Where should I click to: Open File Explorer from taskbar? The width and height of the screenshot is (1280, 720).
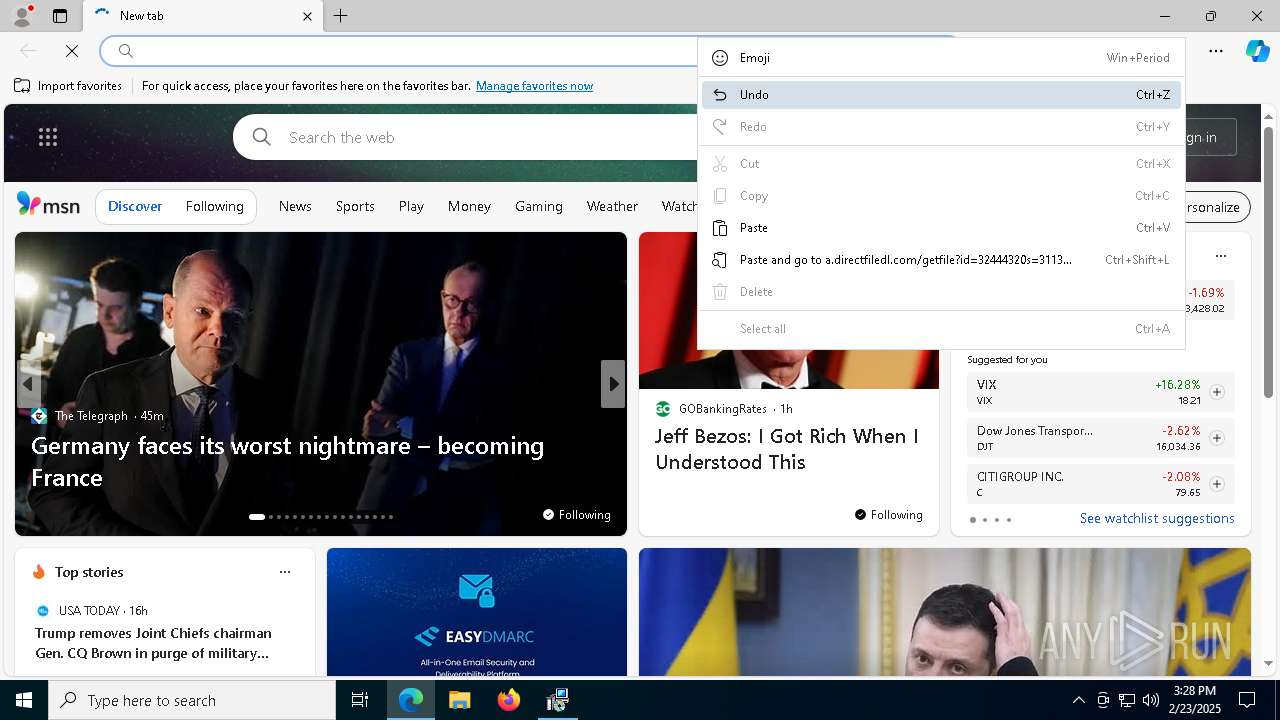[x=459, y=700]
